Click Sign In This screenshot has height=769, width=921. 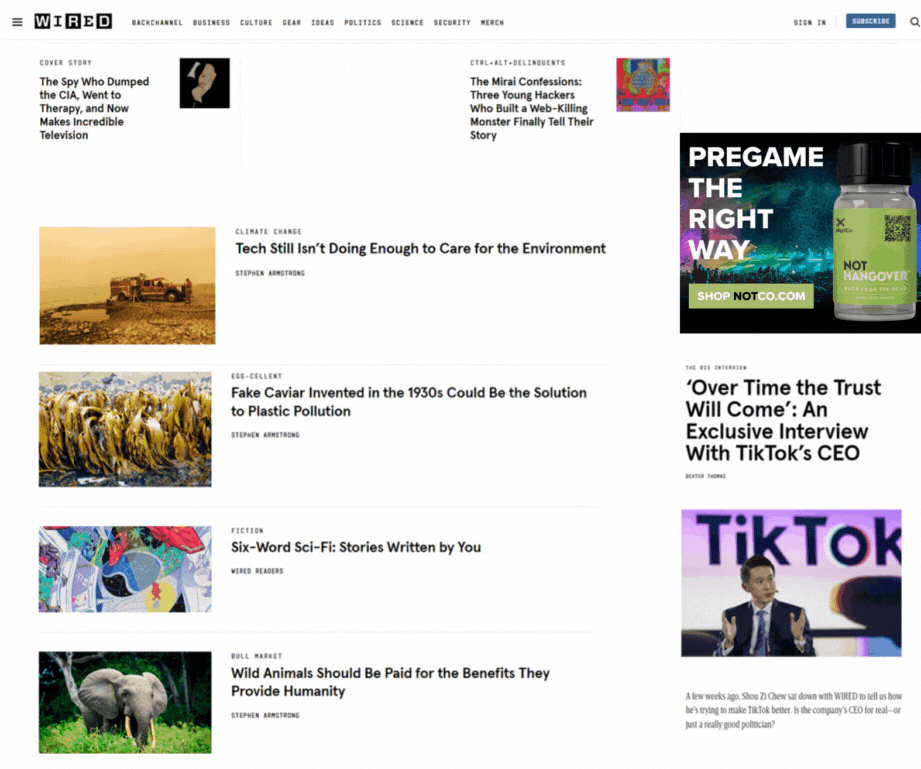[x=809, y=23]
